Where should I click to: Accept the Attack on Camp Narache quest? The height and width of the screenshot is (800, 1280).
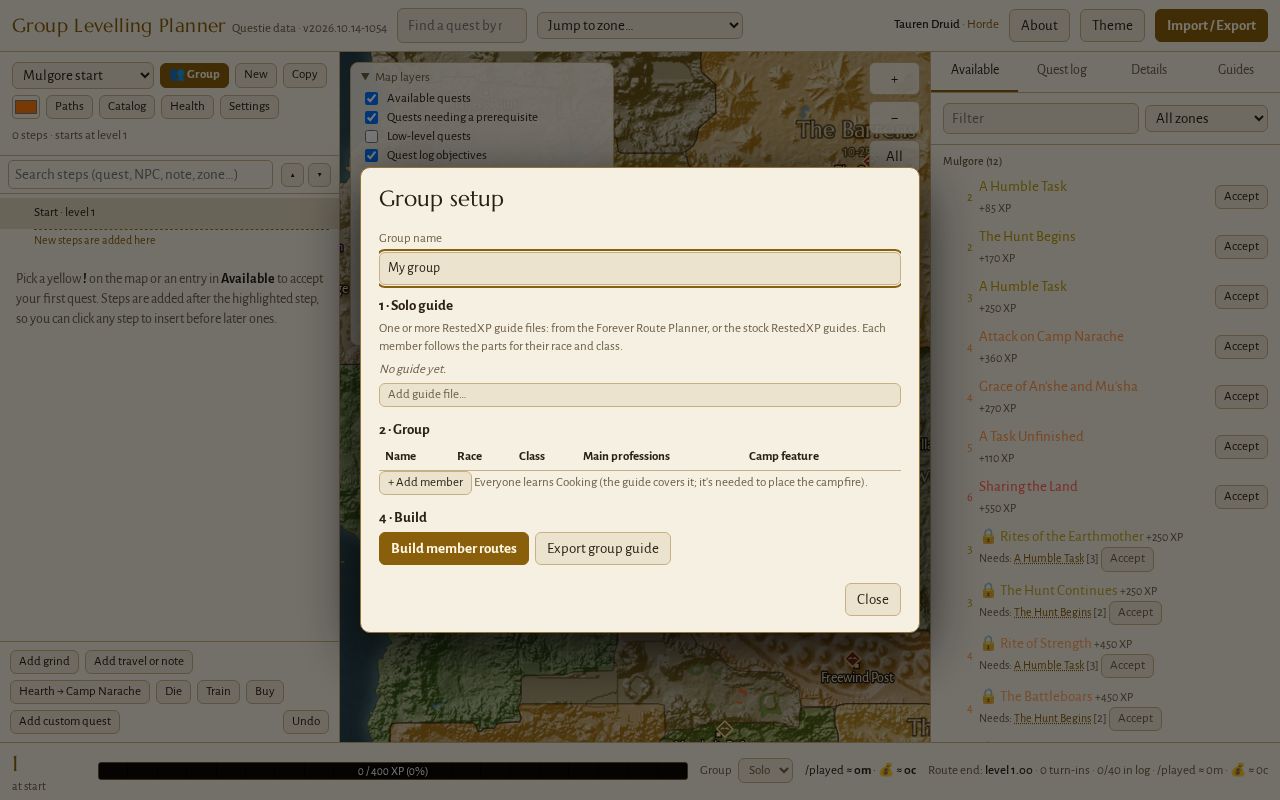pos(1241,347)
